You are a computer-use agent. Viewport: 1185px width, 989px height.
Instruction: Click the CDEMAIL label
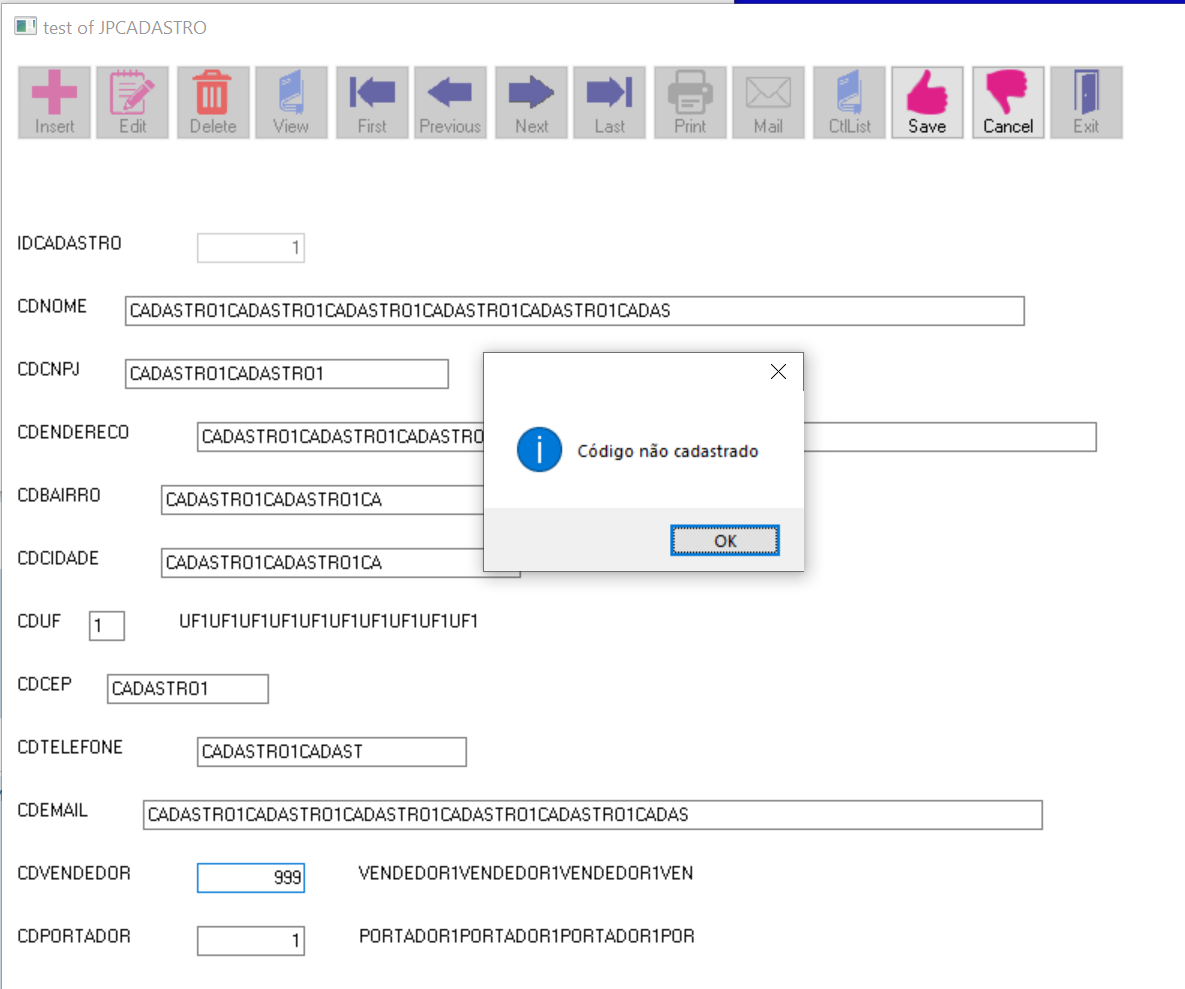[x=52, y=810]
